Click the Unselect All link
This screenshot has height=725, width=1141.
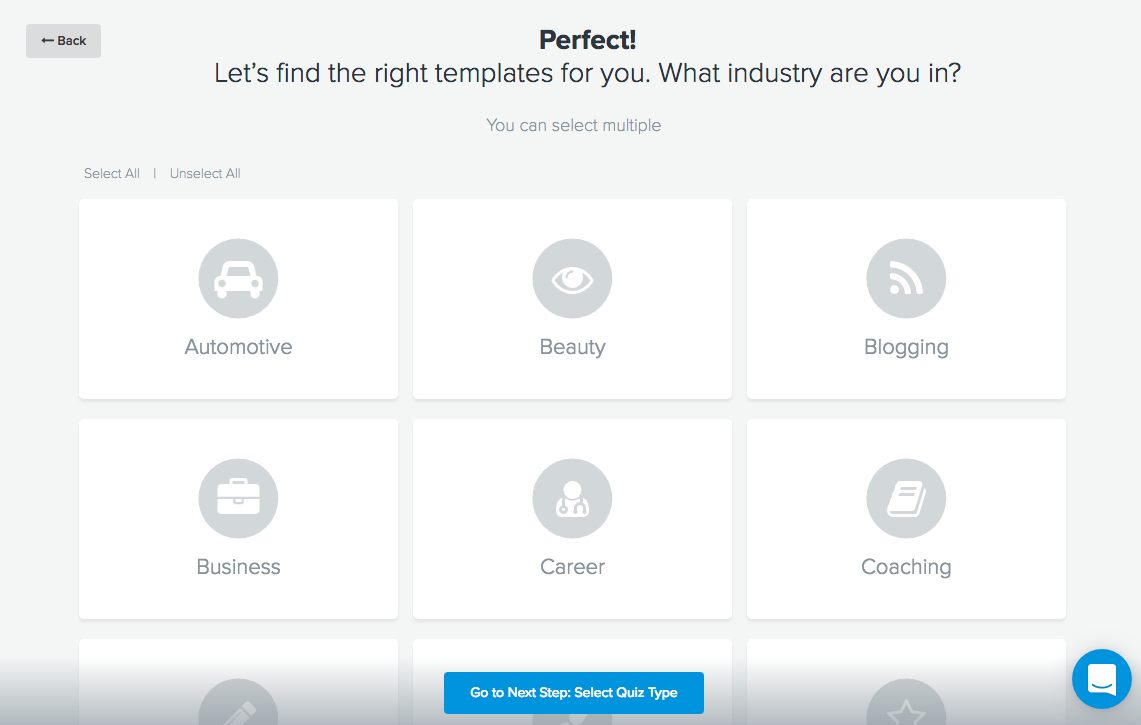point(204,173)
